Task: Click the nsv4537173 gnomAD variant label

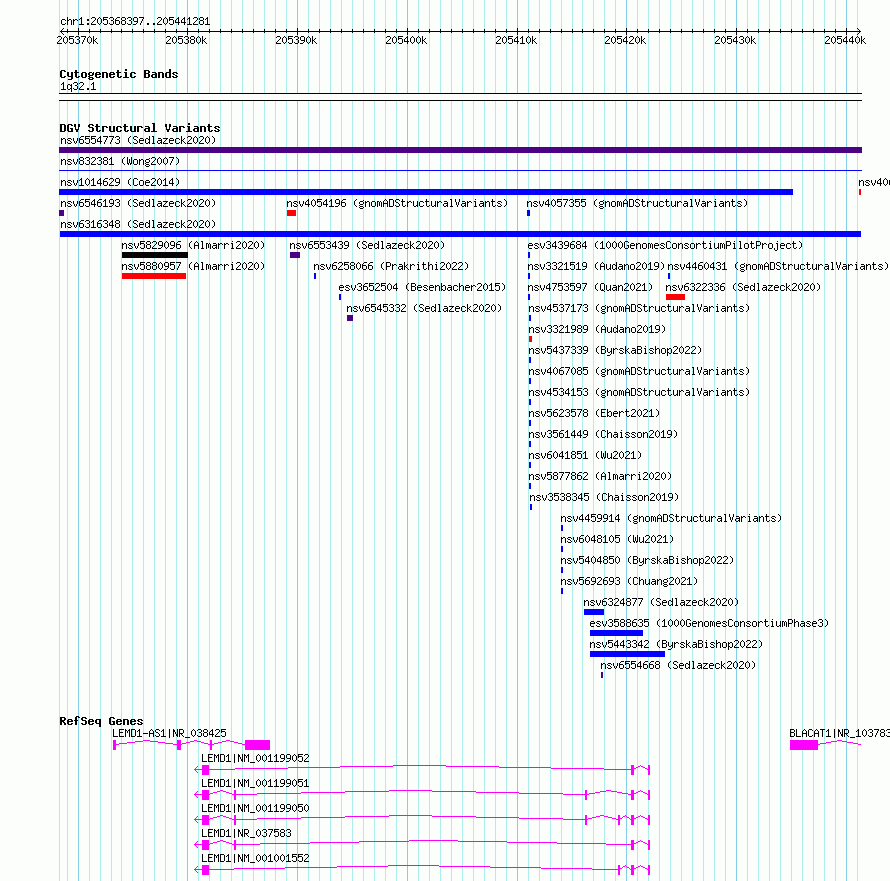Action: pos(639,308)
